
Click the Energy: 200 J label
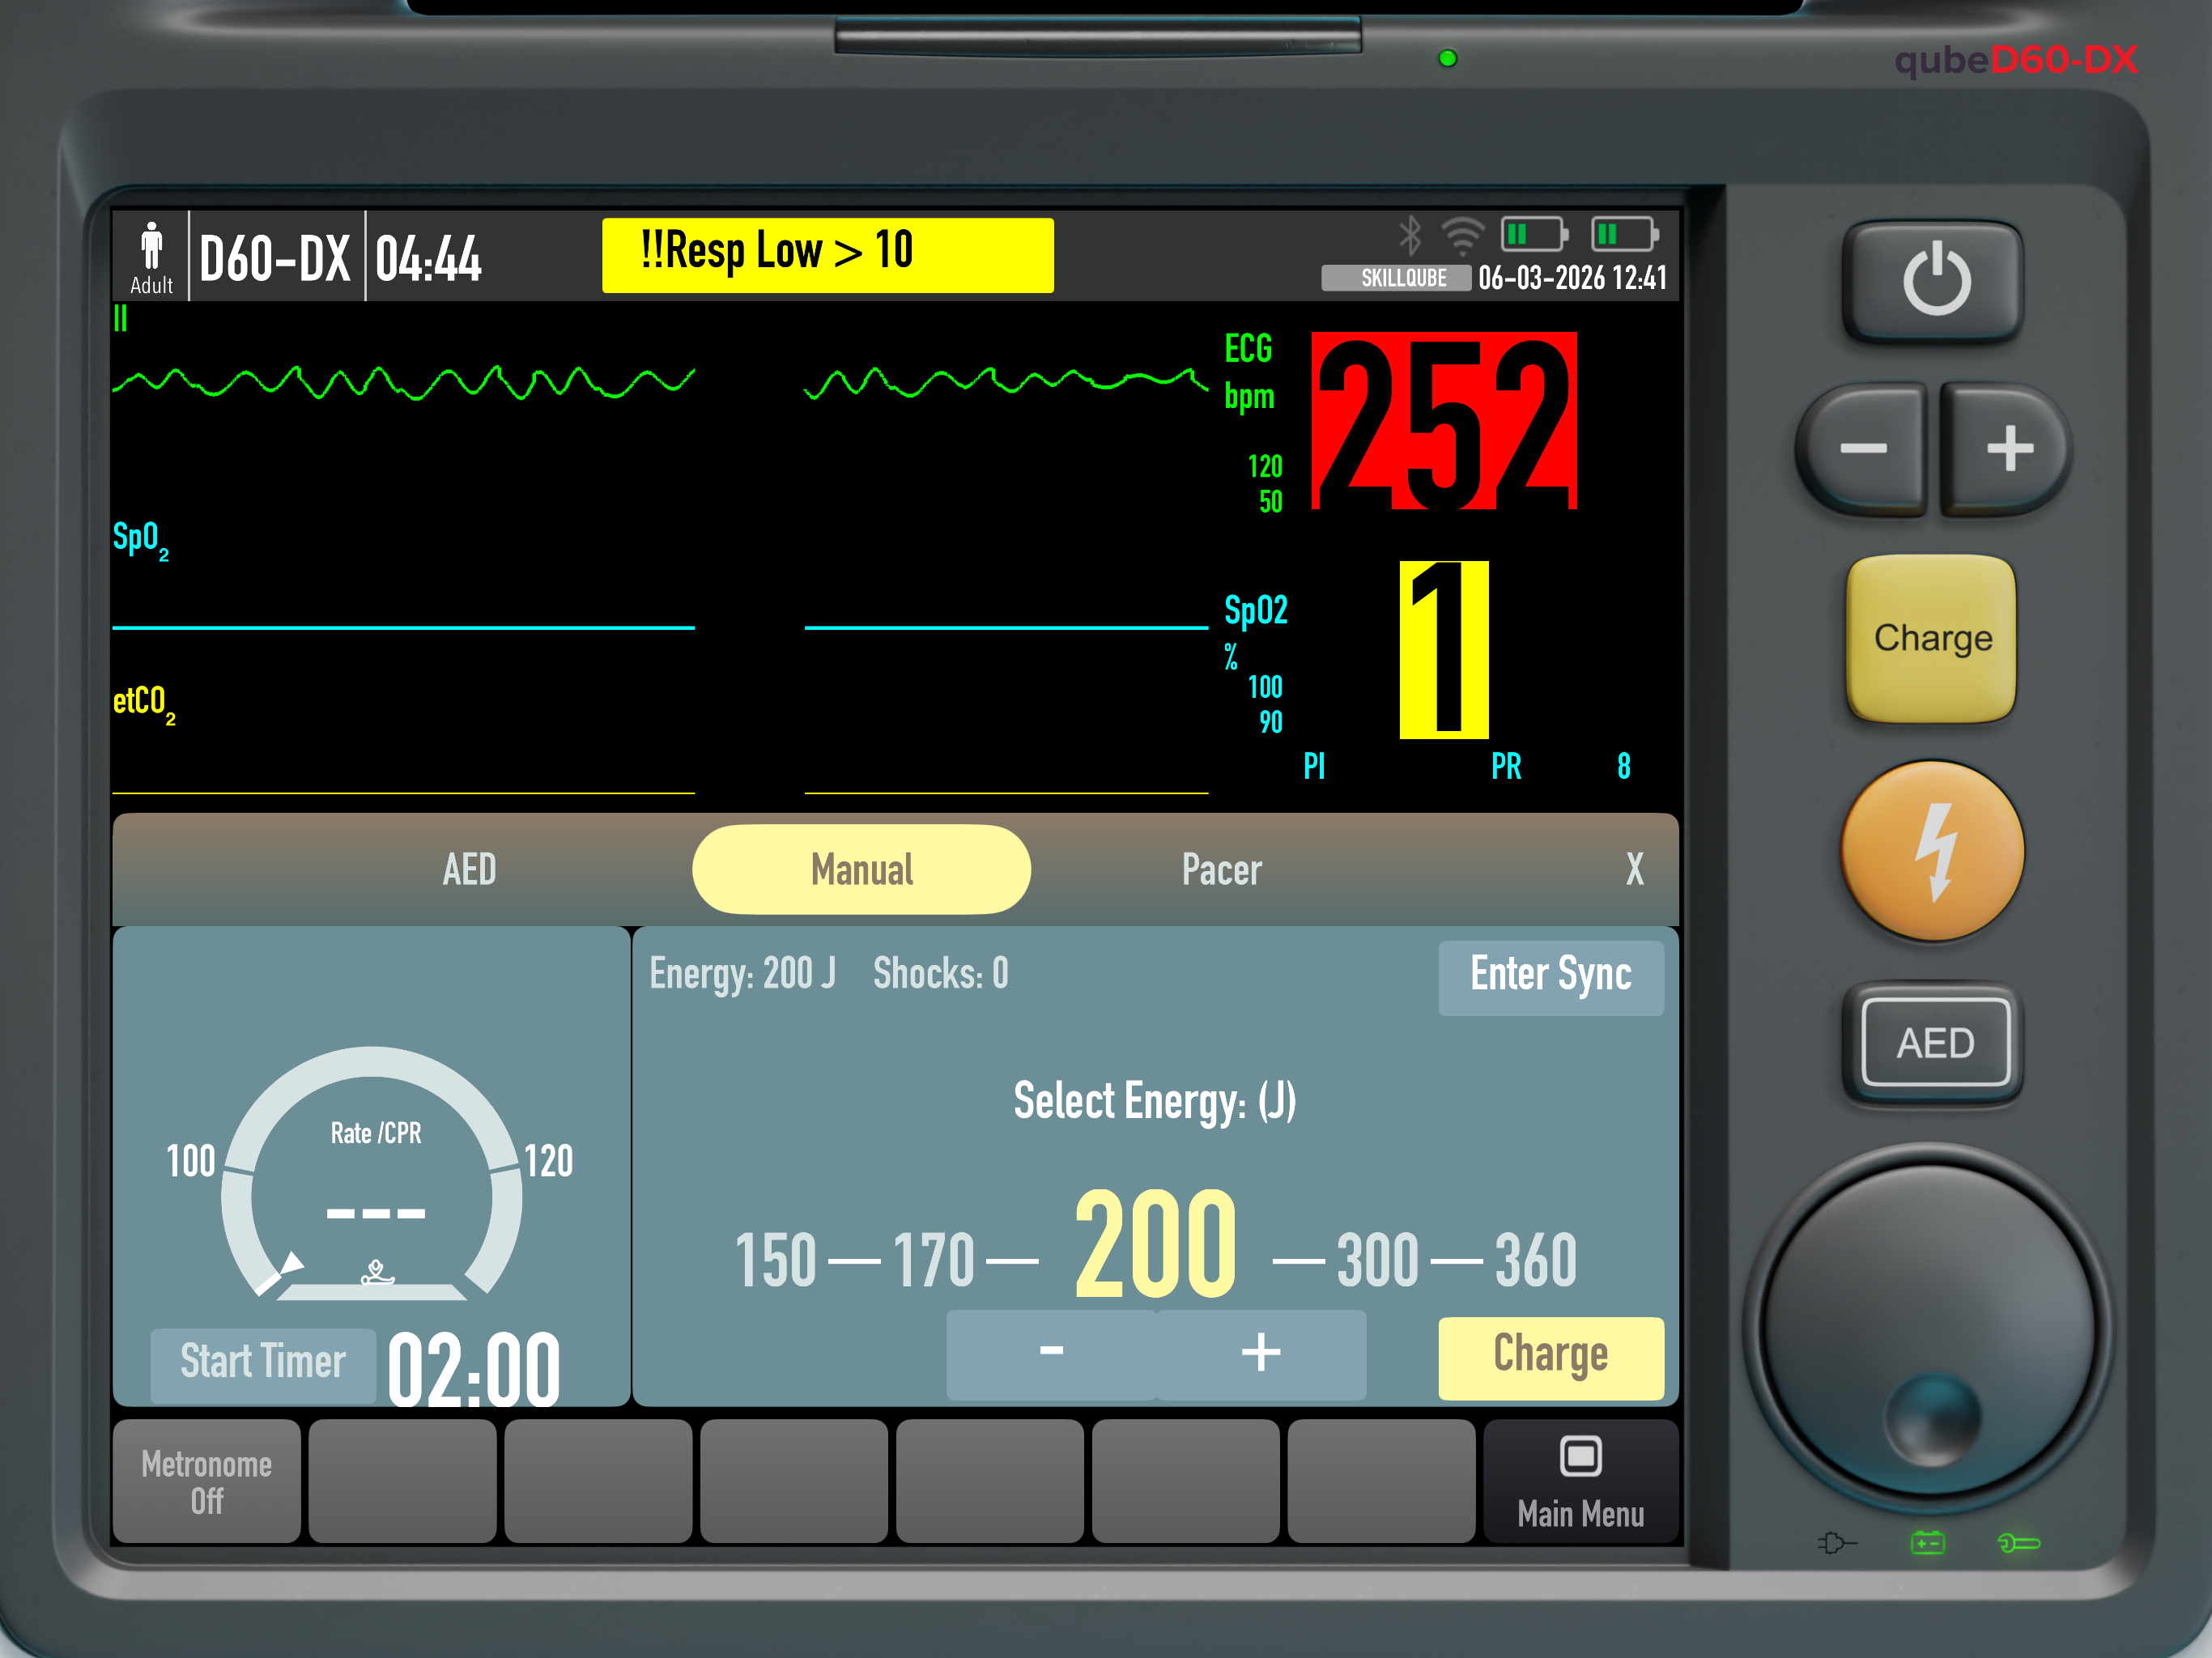click(x=742, y=973)
